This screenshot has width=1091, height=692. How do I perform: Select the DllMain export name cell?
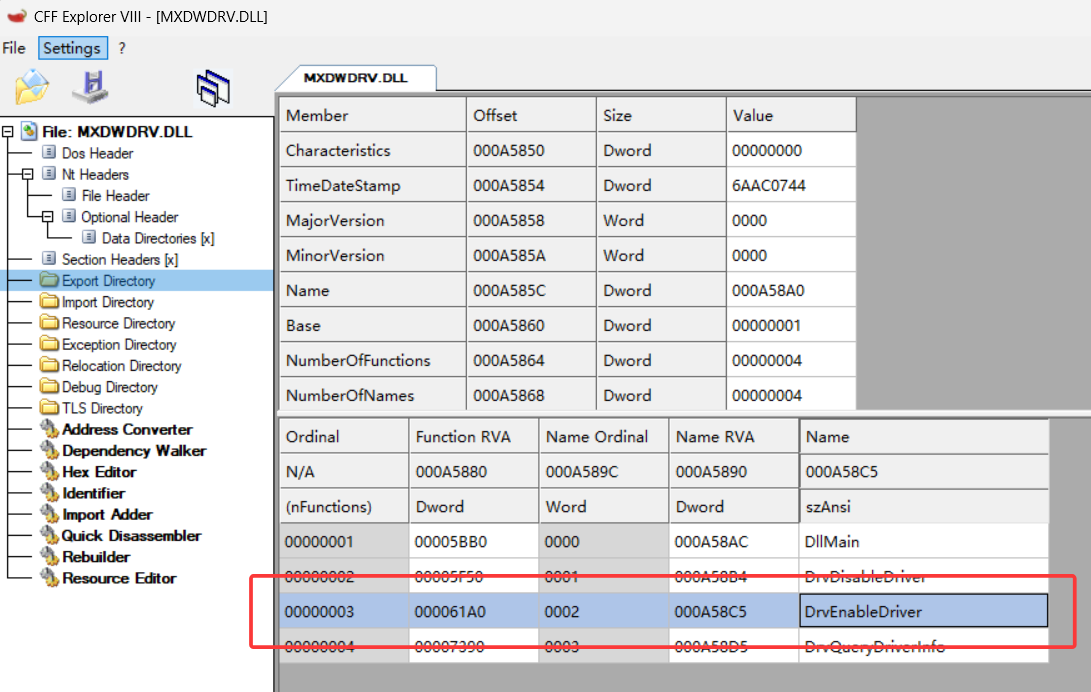[924, 542]
